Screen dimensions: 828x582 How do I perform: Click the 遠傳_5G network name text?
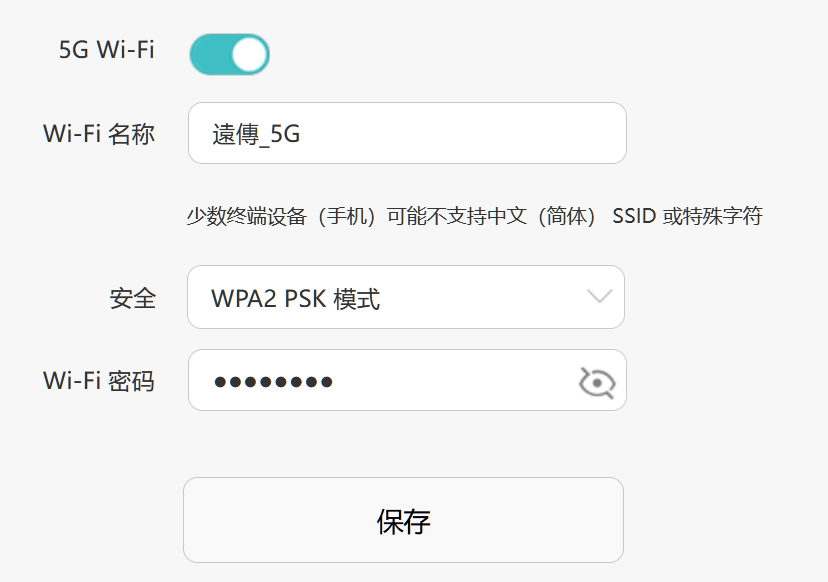[x=256, y=134]
